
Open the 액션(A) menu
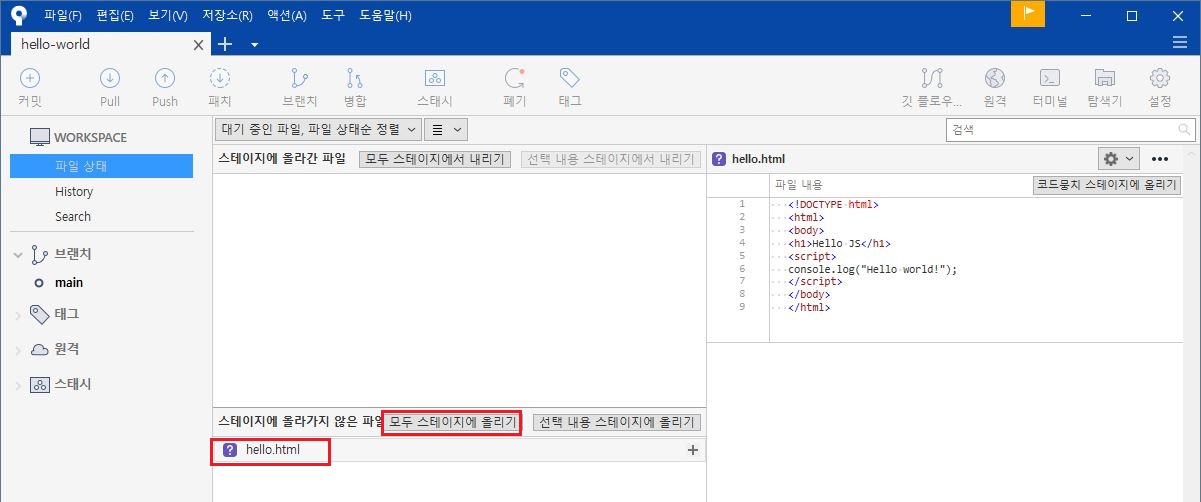click(x=286, y=16)
